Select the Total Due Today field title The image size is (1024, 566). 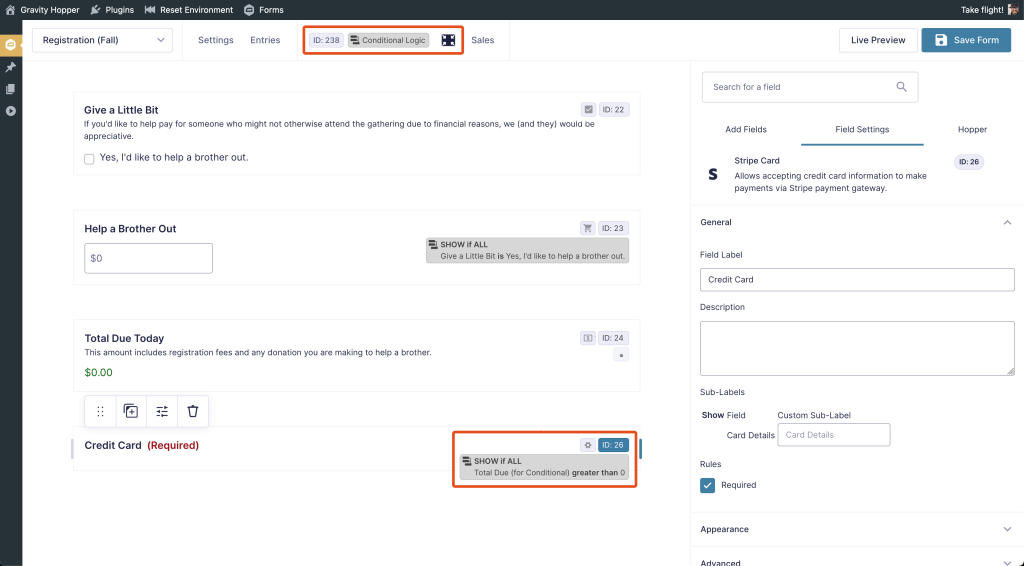[124, 338]
